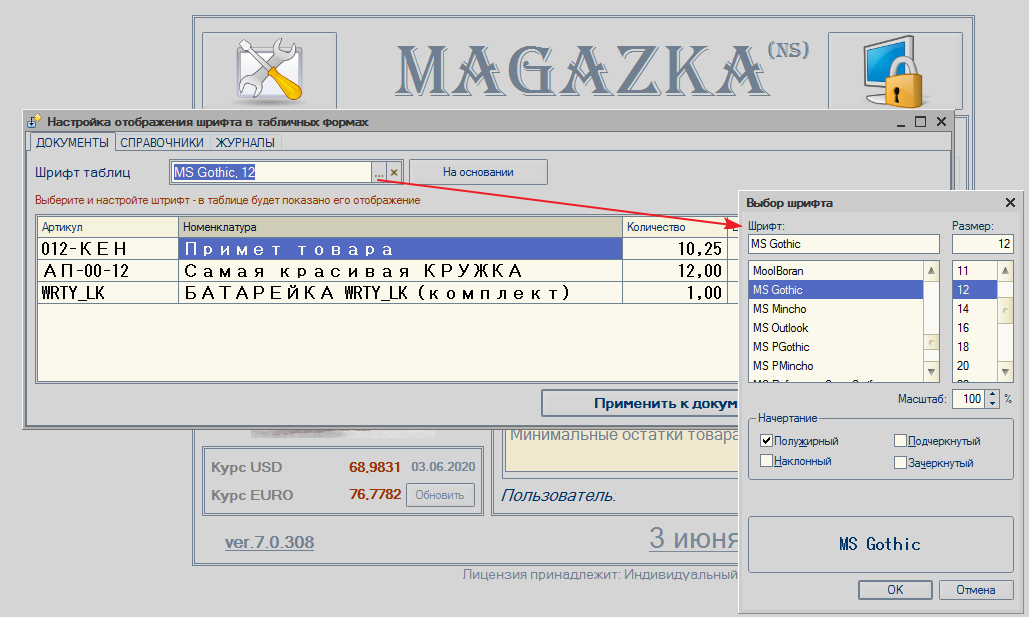Close the Выбор шрифта dialog
Screen dimensions: 1029x617
point(1011,203)
